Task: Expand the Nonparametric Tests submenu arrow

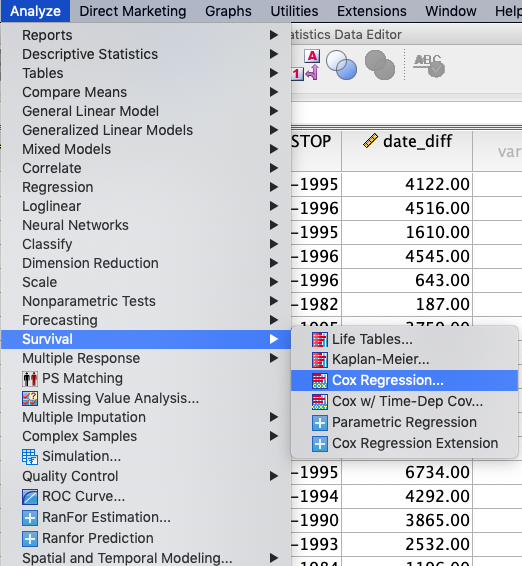Action: pos(274,301)
